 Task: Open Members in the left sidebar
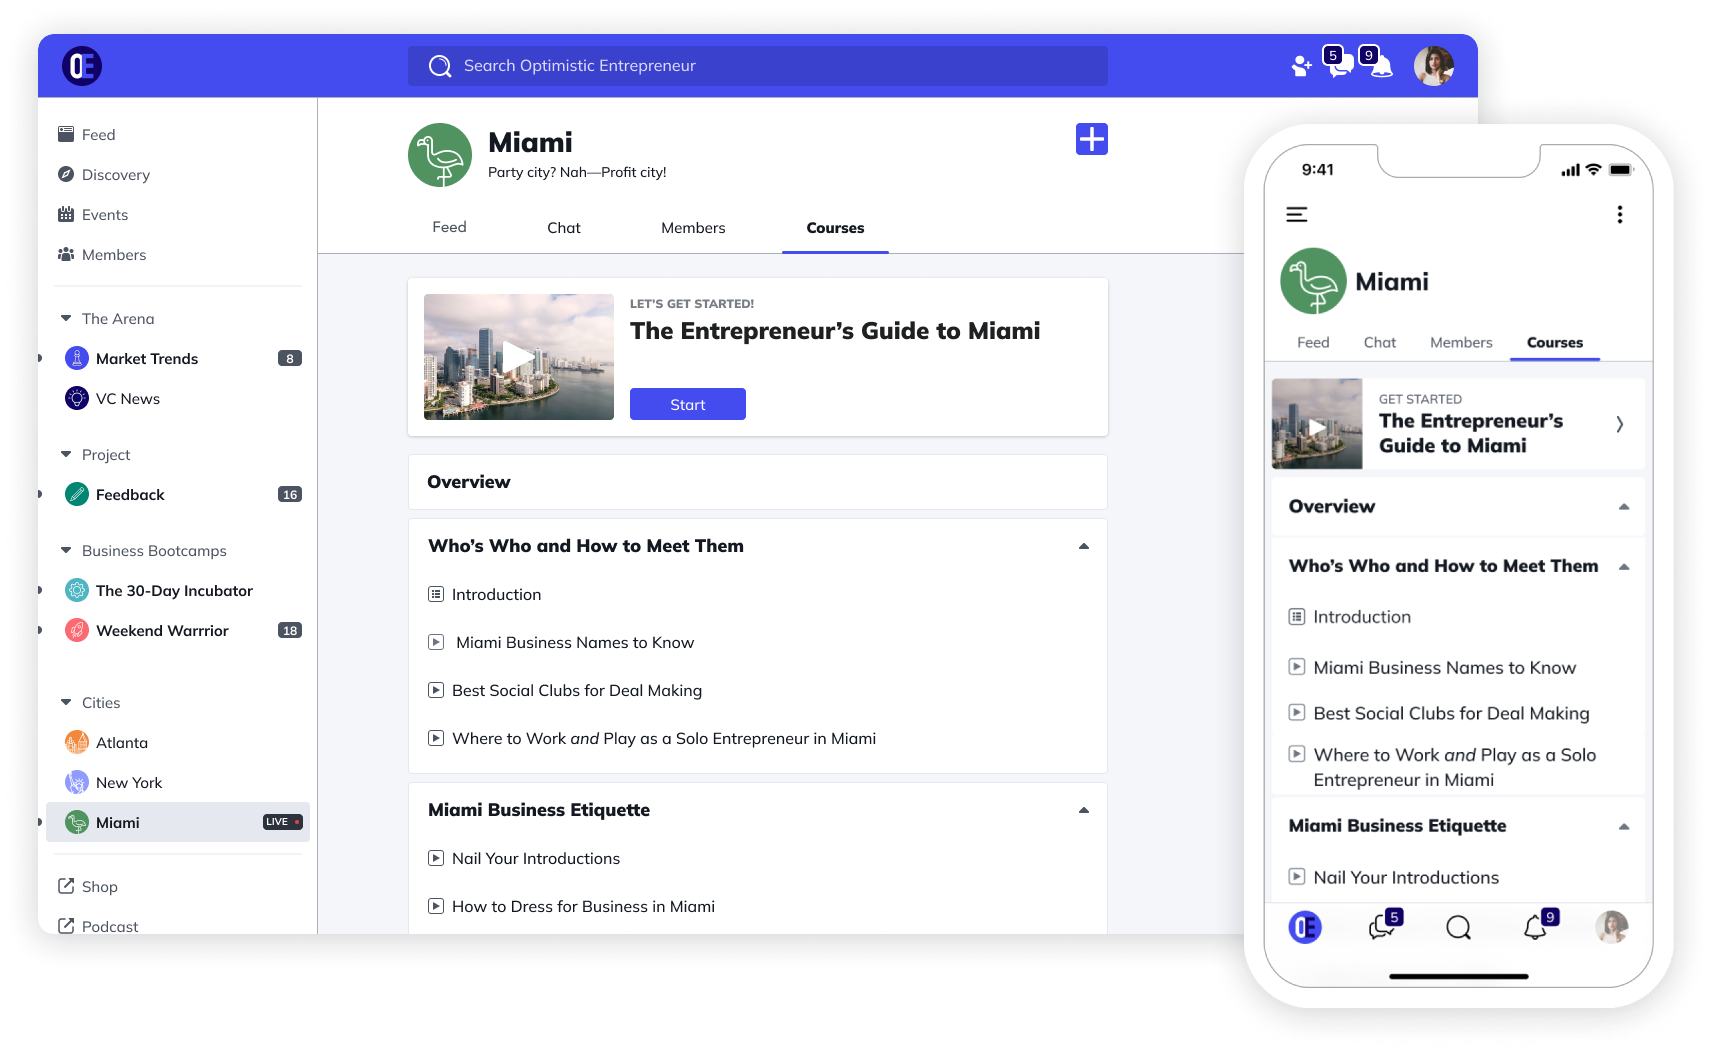(x=102, y=254)
